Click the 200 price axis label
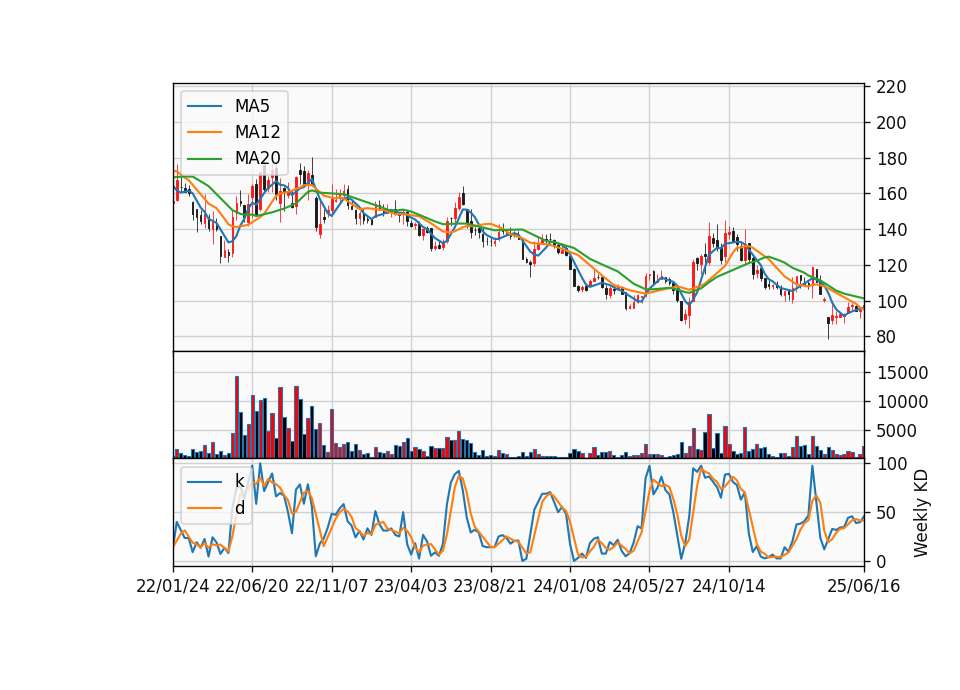This screenshot has height=690, width=960. click(x=891, y=122)
